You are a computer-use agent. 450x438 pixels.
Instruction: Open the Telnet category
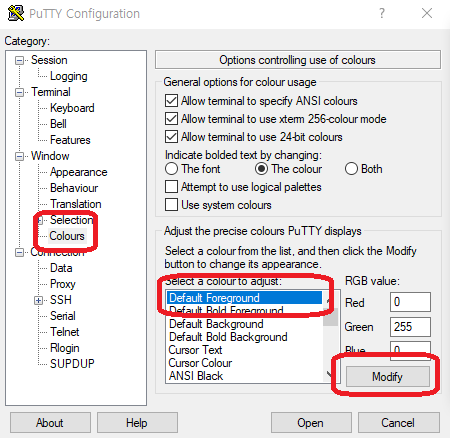click(x=65, y=332)
